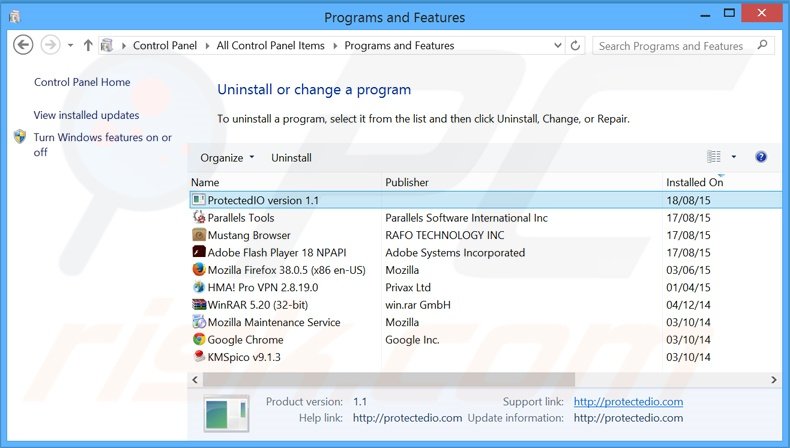Click the large ProtectedIO thumbnail in details pane

226,414
